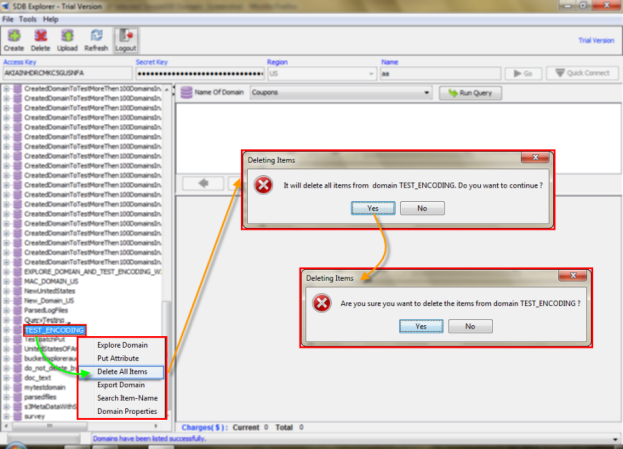The height and width of the screenshot is (449, 623).
Task: Expand the TEST_ENCODING tree node
Action: tap(7, 330)
